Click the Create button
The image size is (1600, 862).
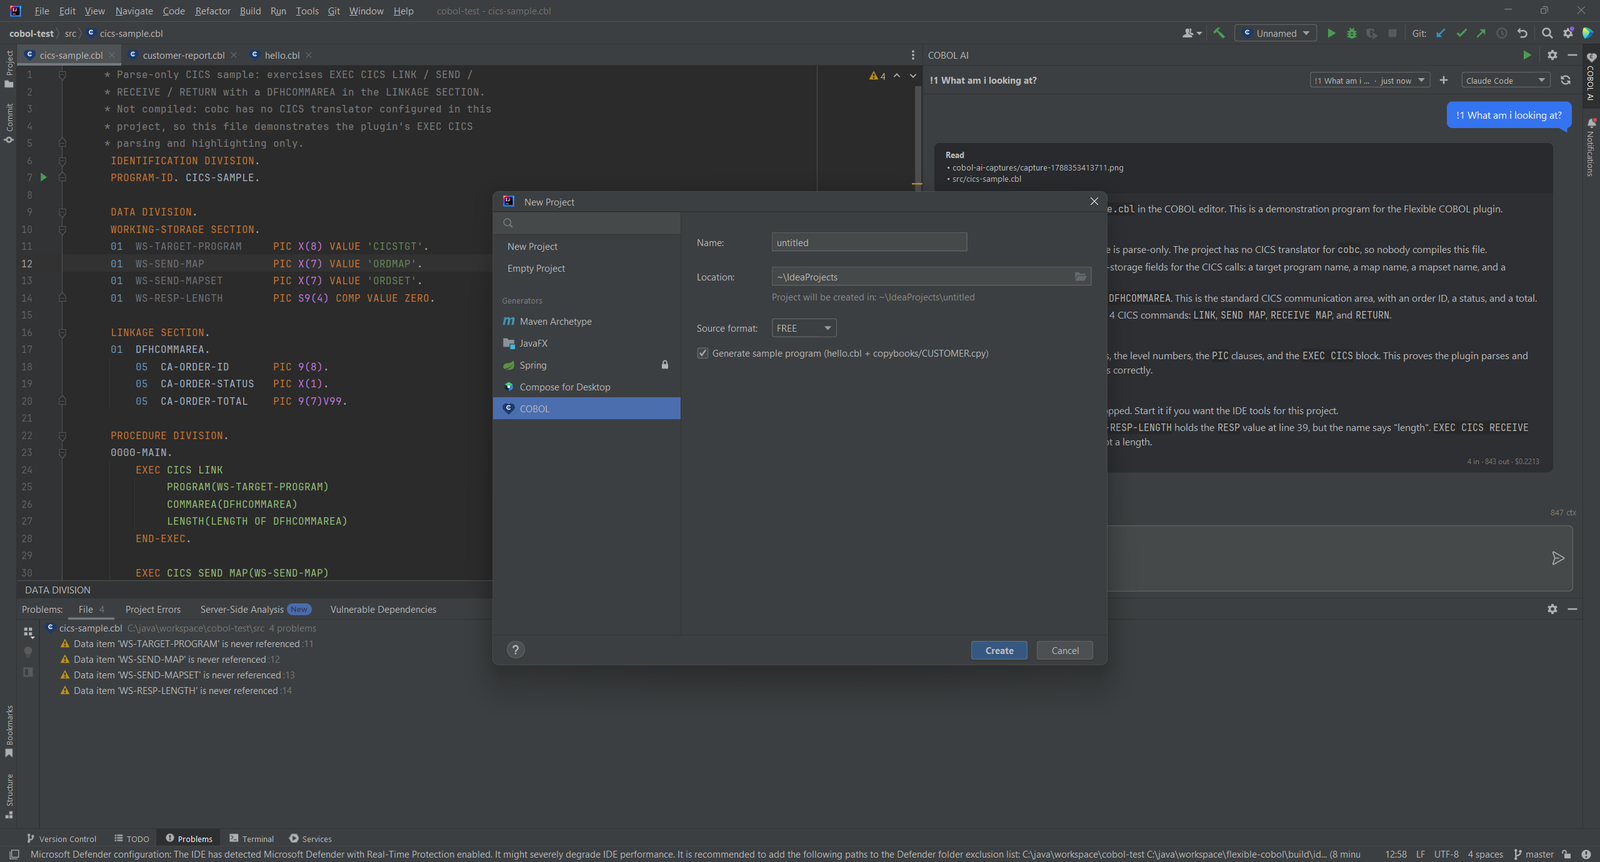pos(999,650)
